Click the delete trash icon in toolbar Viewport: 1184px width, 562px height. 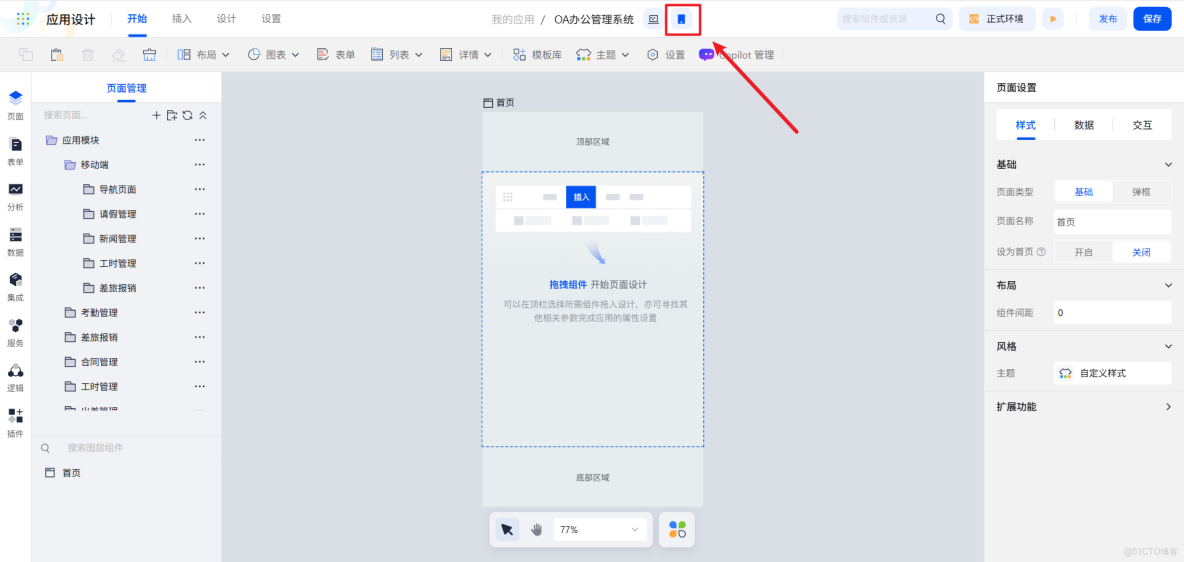click(x=88, y=54)
